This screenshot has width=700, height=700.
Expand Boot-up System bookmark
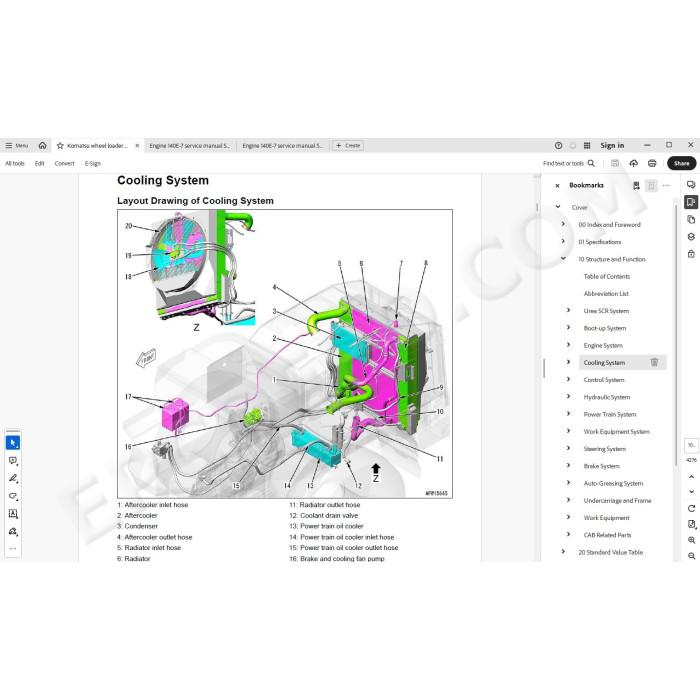tap(568, 328)
